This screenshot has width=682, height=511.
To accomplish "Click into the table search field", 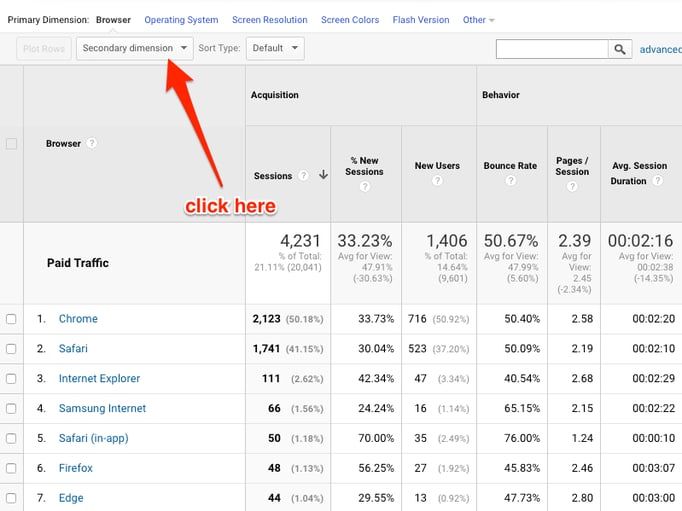I will point(552,49).
